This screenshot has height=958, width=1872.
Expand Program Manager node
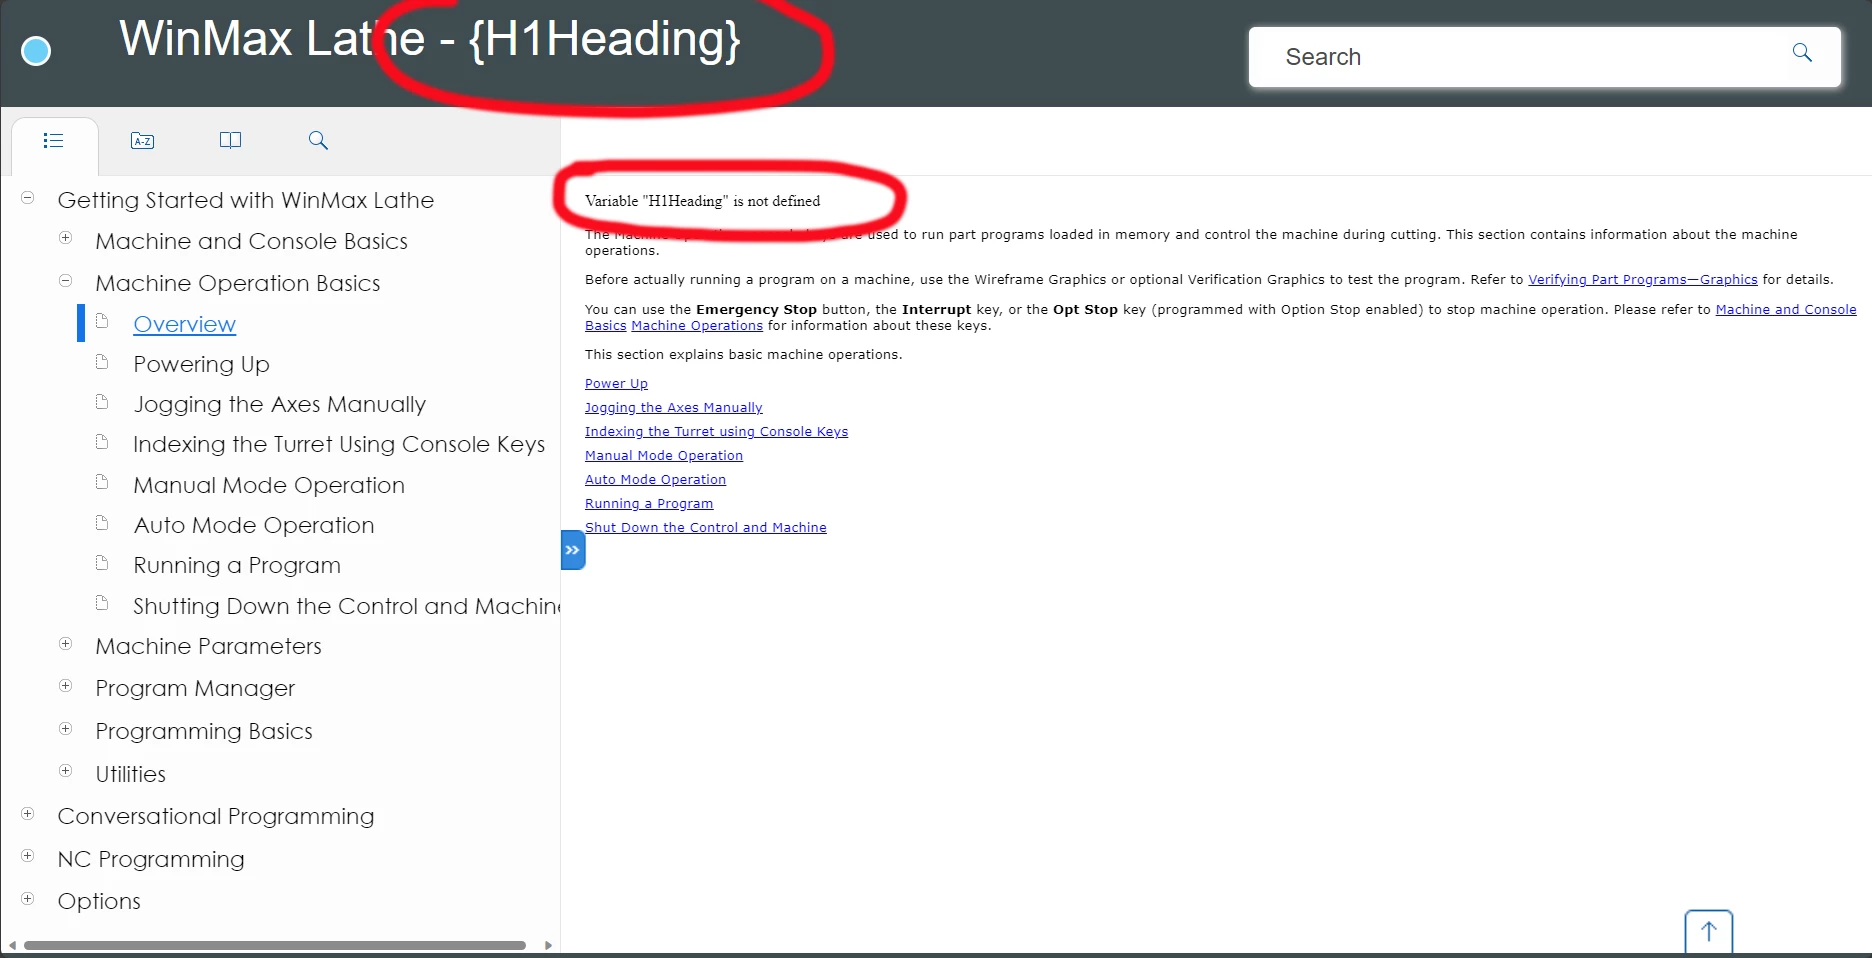coord(66,686)
